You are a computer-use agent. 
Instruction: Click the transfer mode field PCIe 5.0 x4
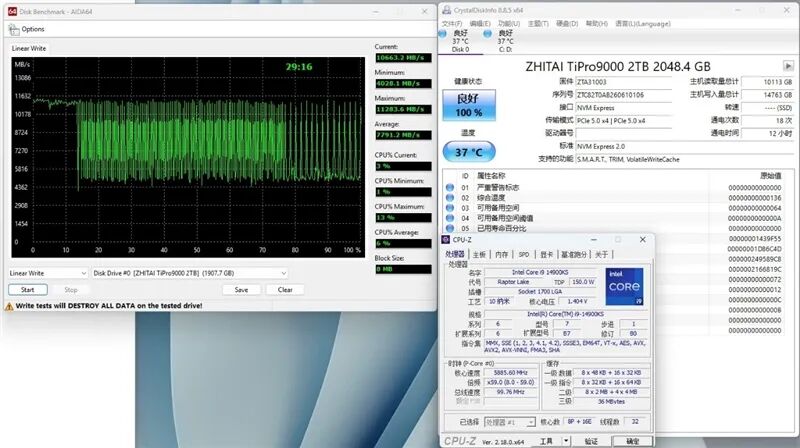tap(623, 121)
